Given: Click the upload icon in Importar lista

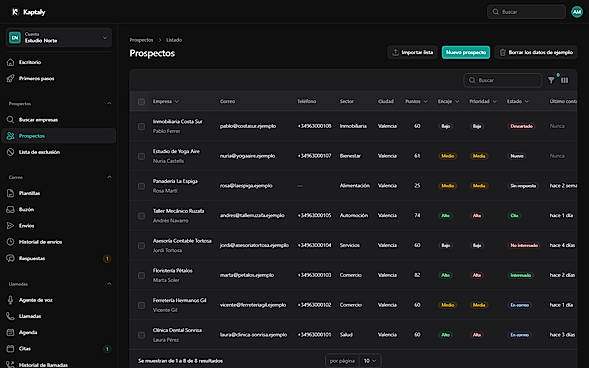Looking at the screenshot, I should (x=395, y=53).
